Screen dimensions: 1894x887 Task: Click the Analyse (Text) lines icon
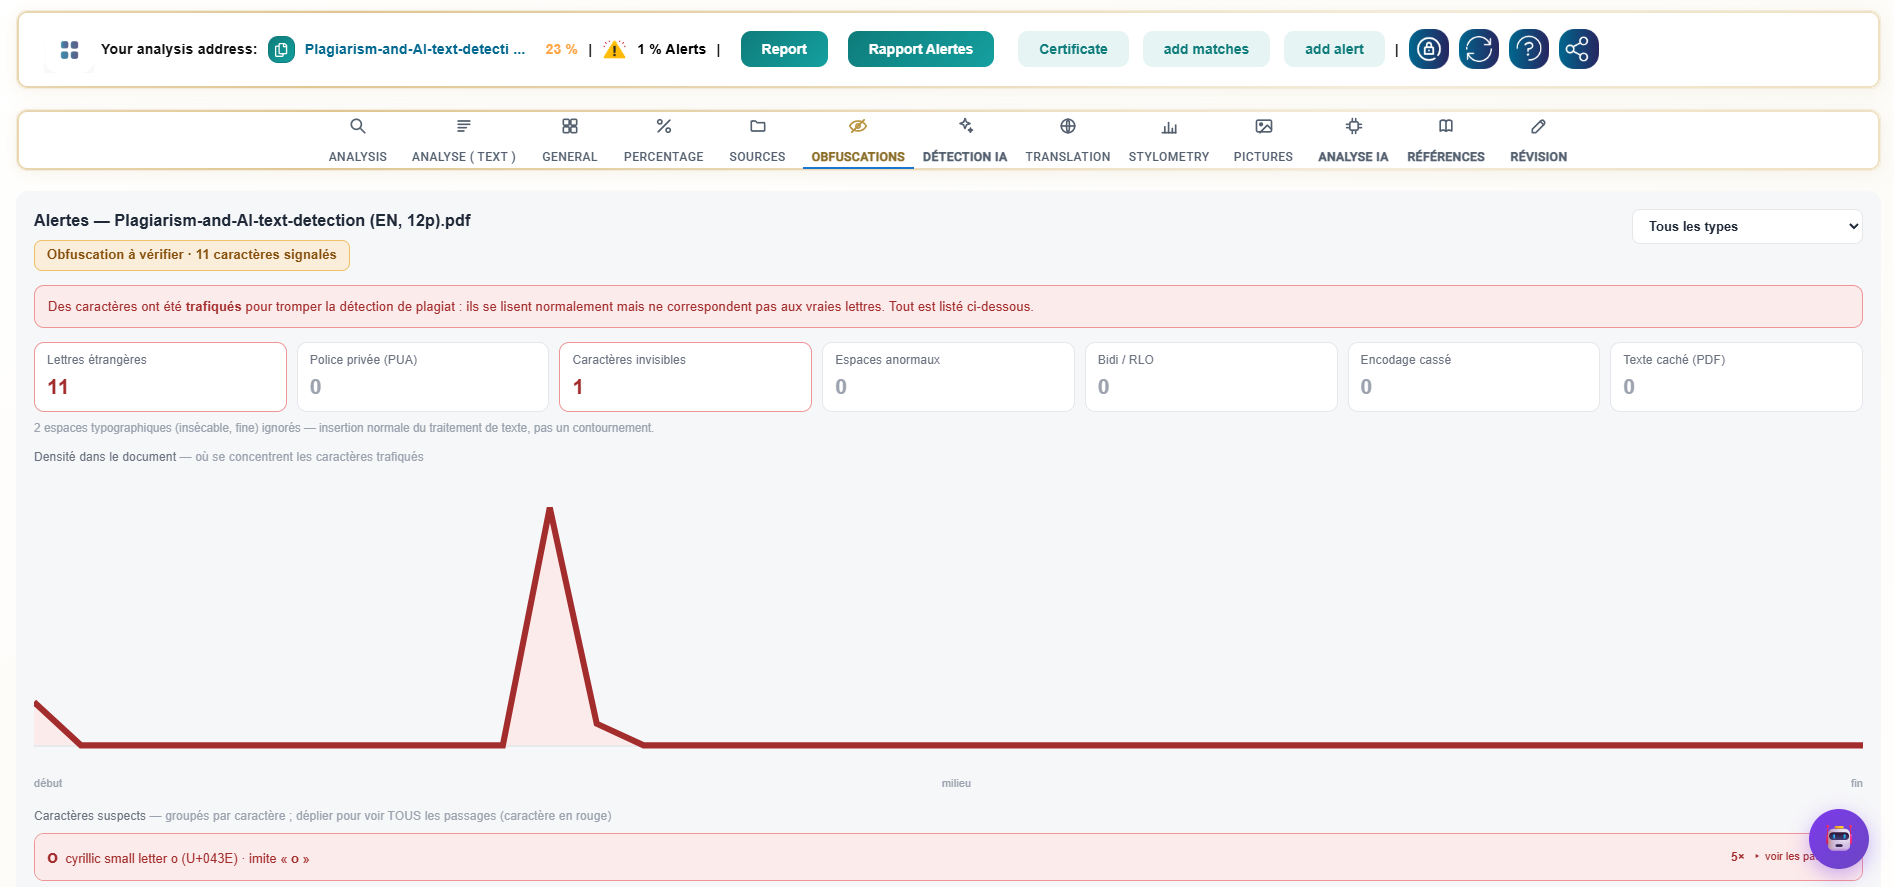point(464,126)
